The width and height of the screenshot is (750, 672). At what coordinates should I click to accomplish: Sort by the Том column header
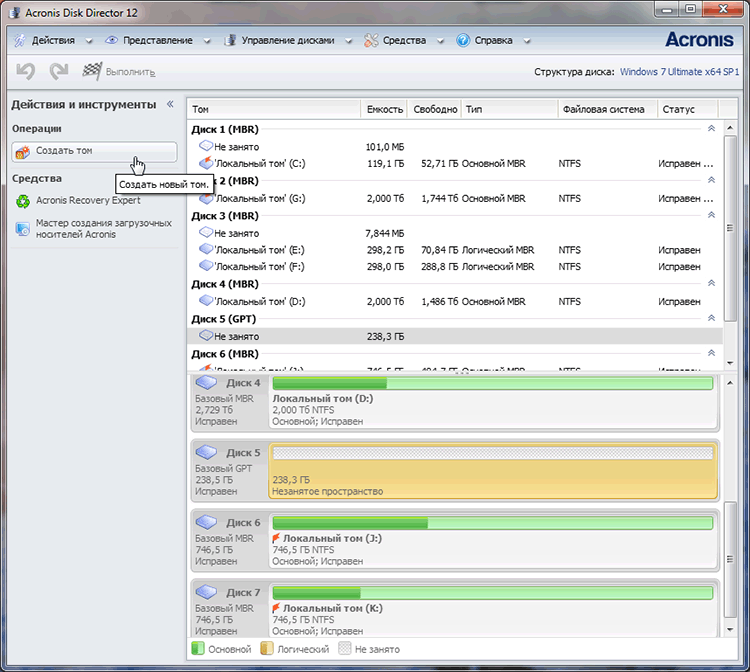pyautogui.click(x=274, y=109)
